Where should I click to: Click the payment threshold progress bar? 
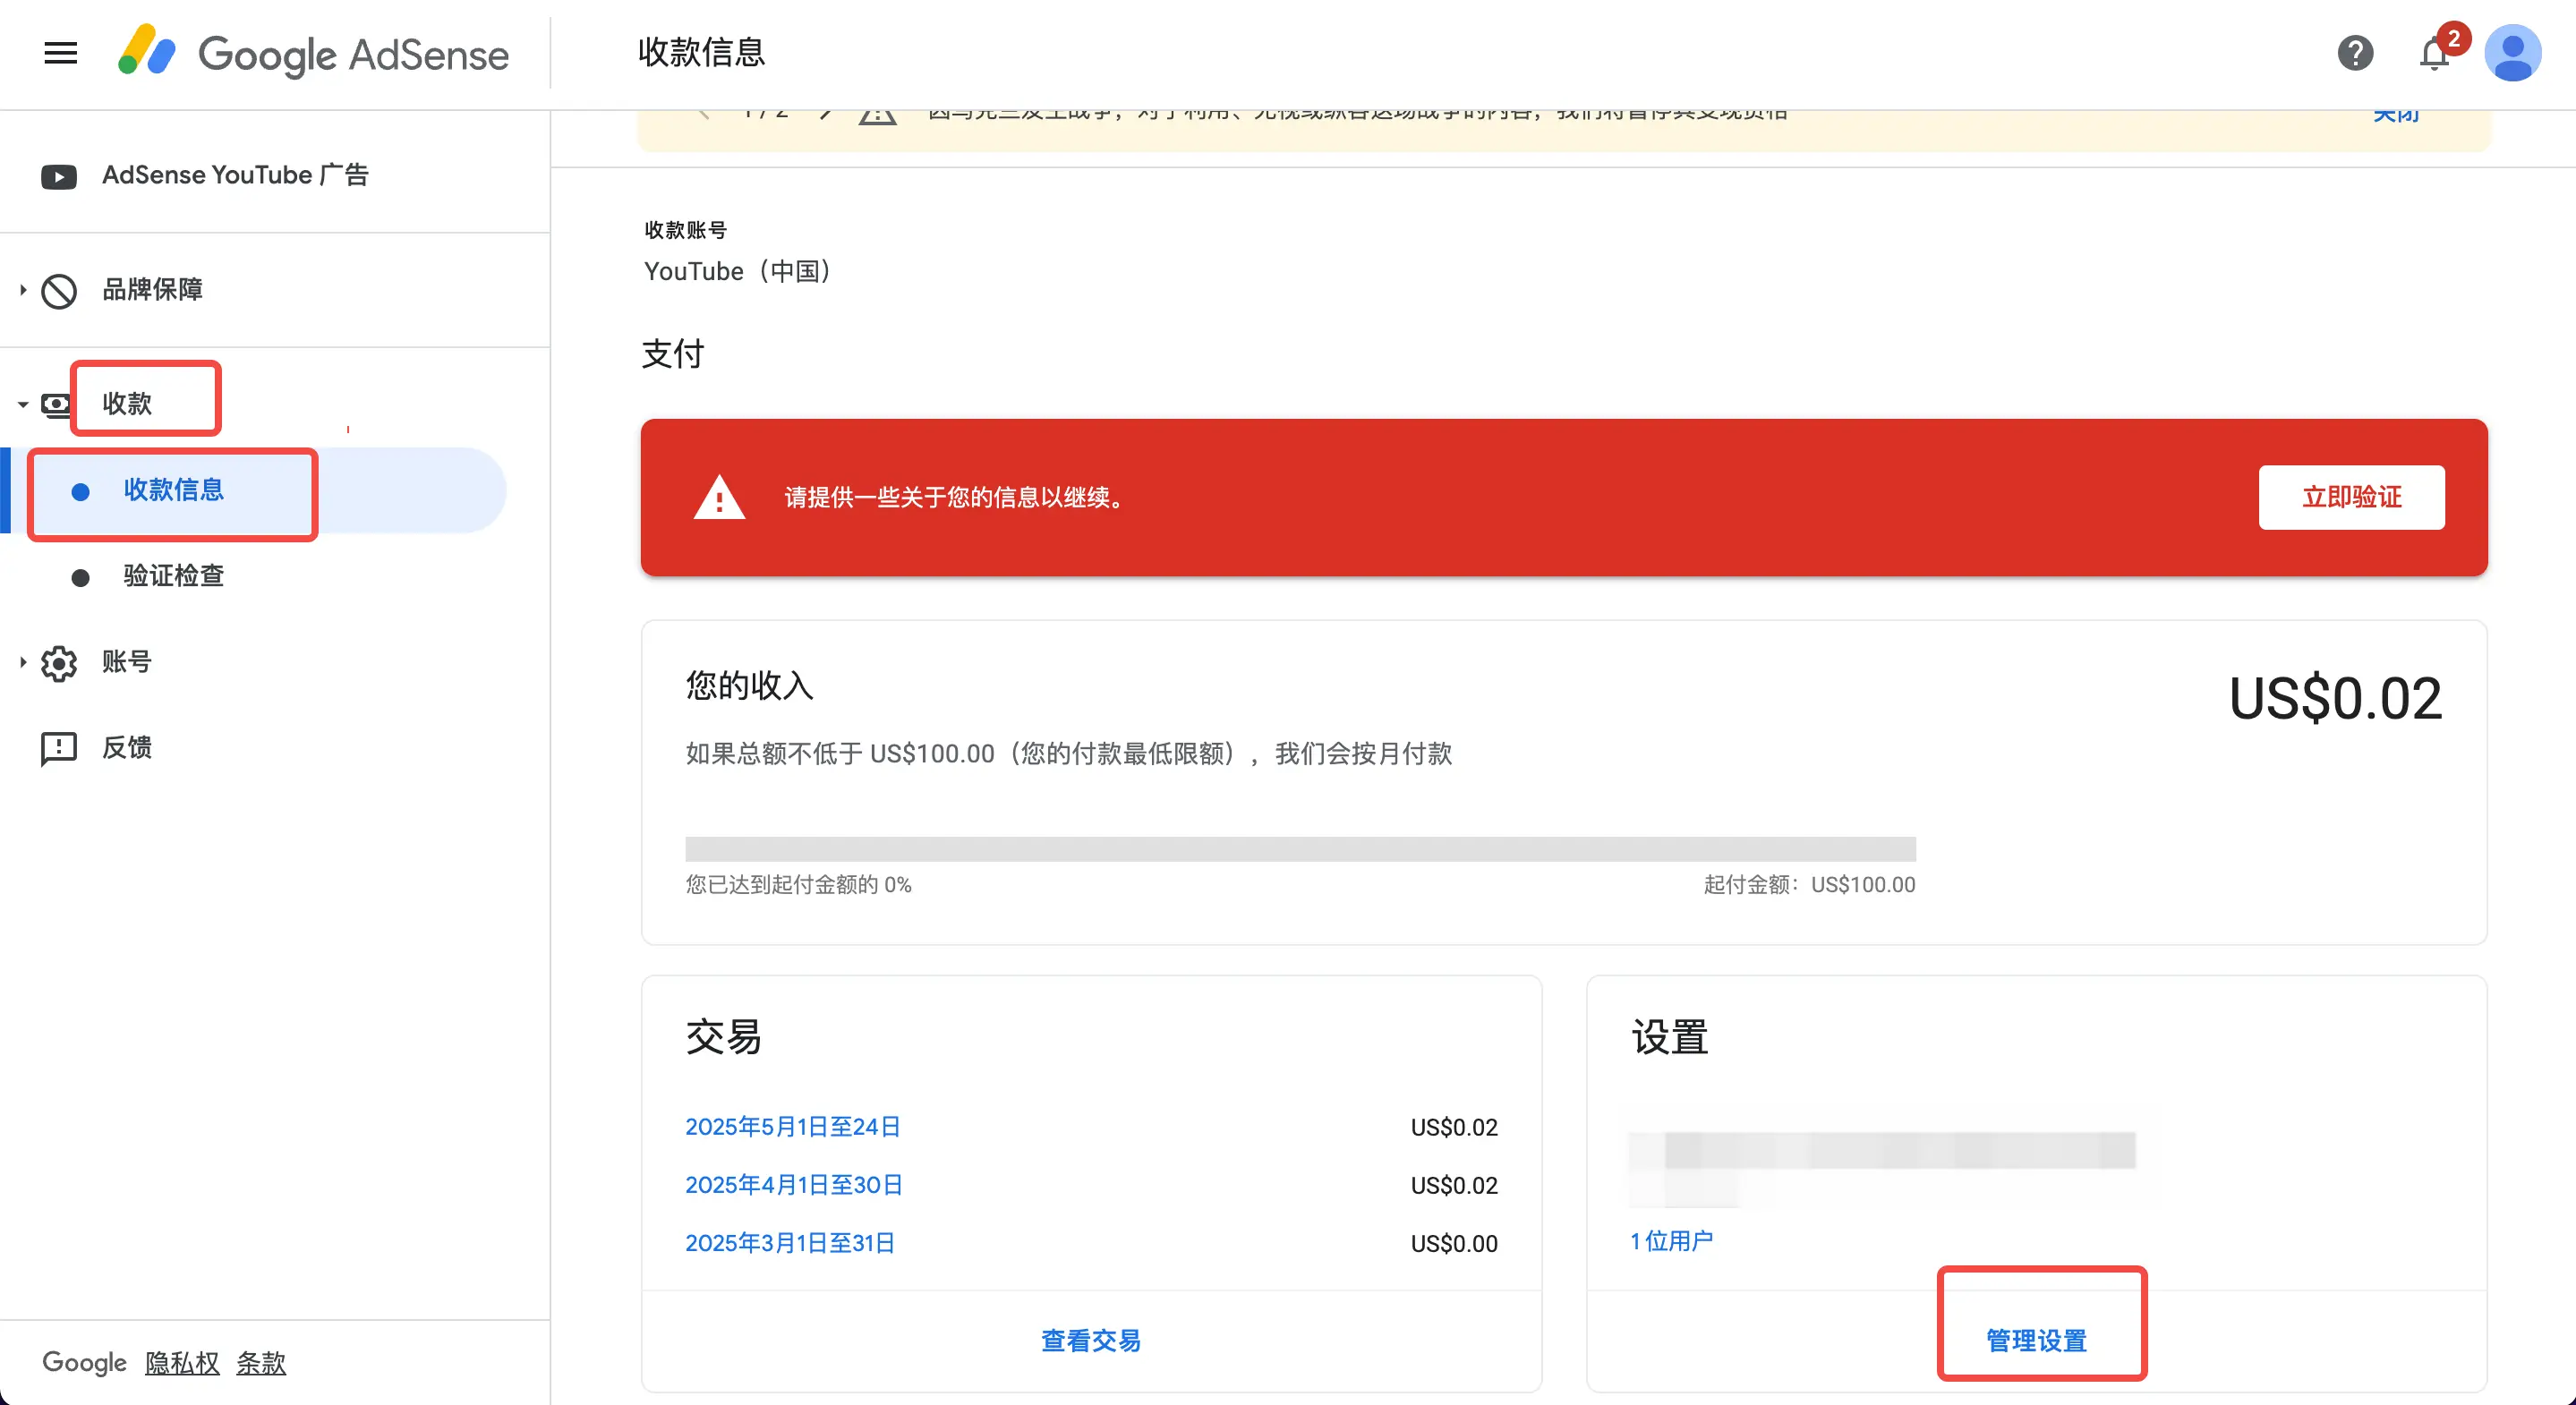tap(1300, 849)
